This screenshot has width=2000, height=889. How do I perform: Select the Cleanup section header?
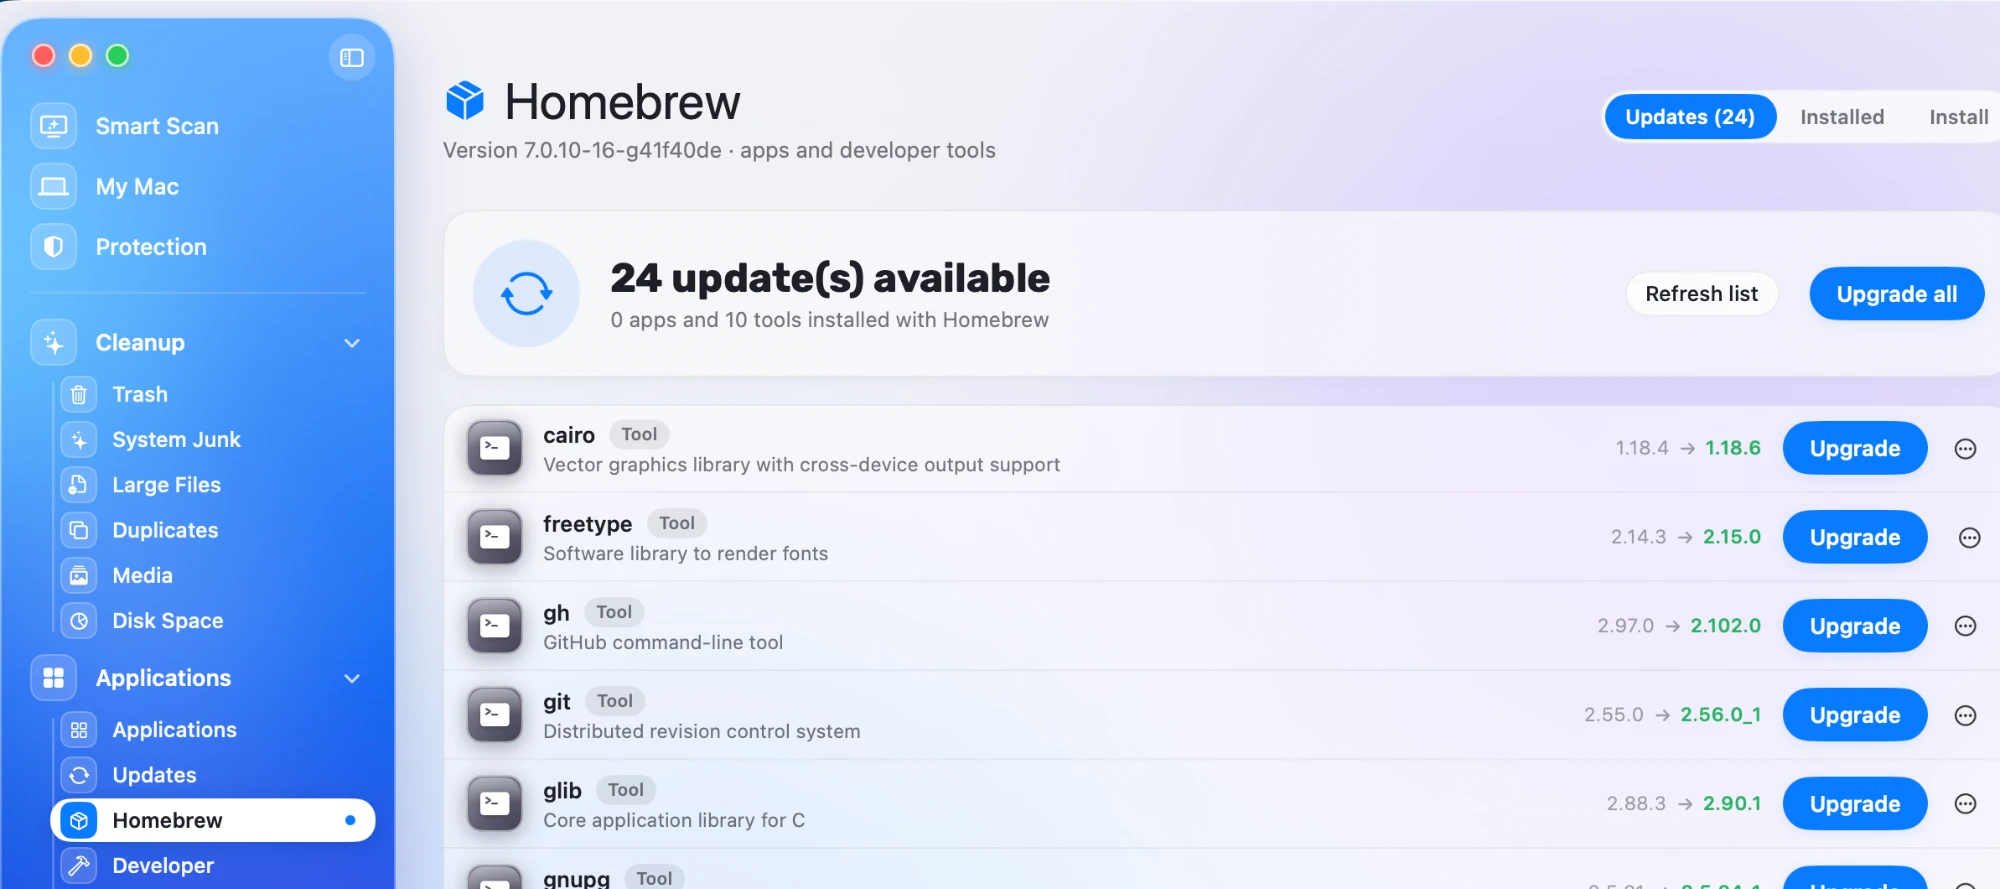(197, 343)
